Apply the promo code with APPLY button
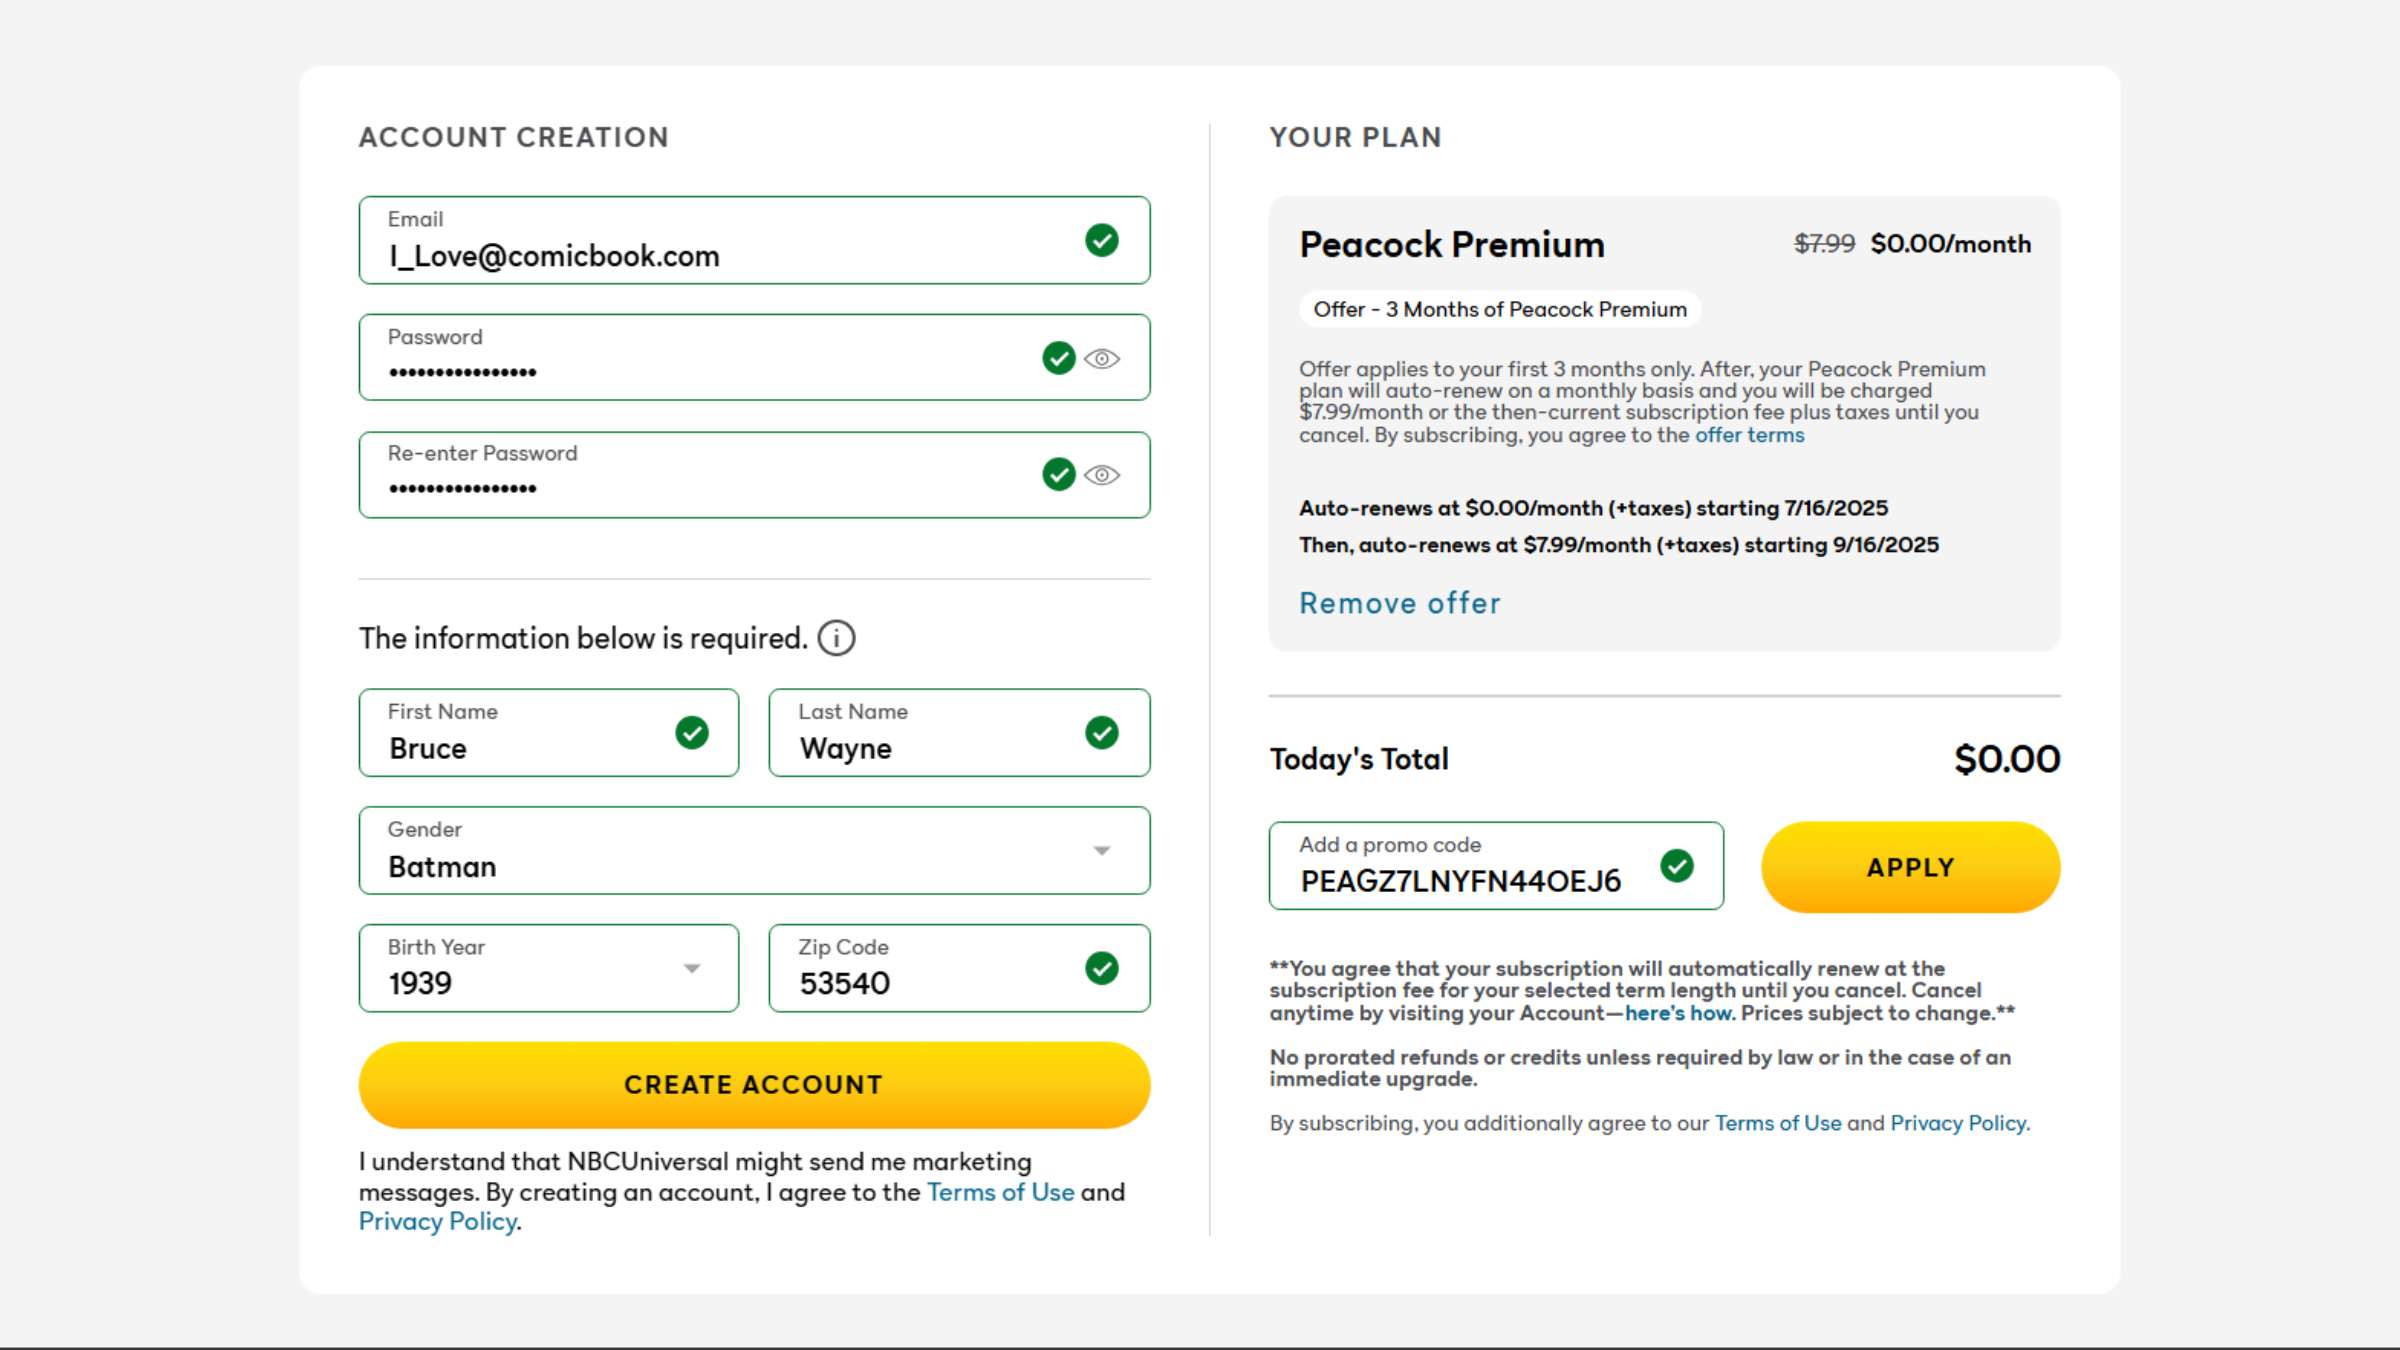The image size is (2400, 1350). tap(1910, 867)
